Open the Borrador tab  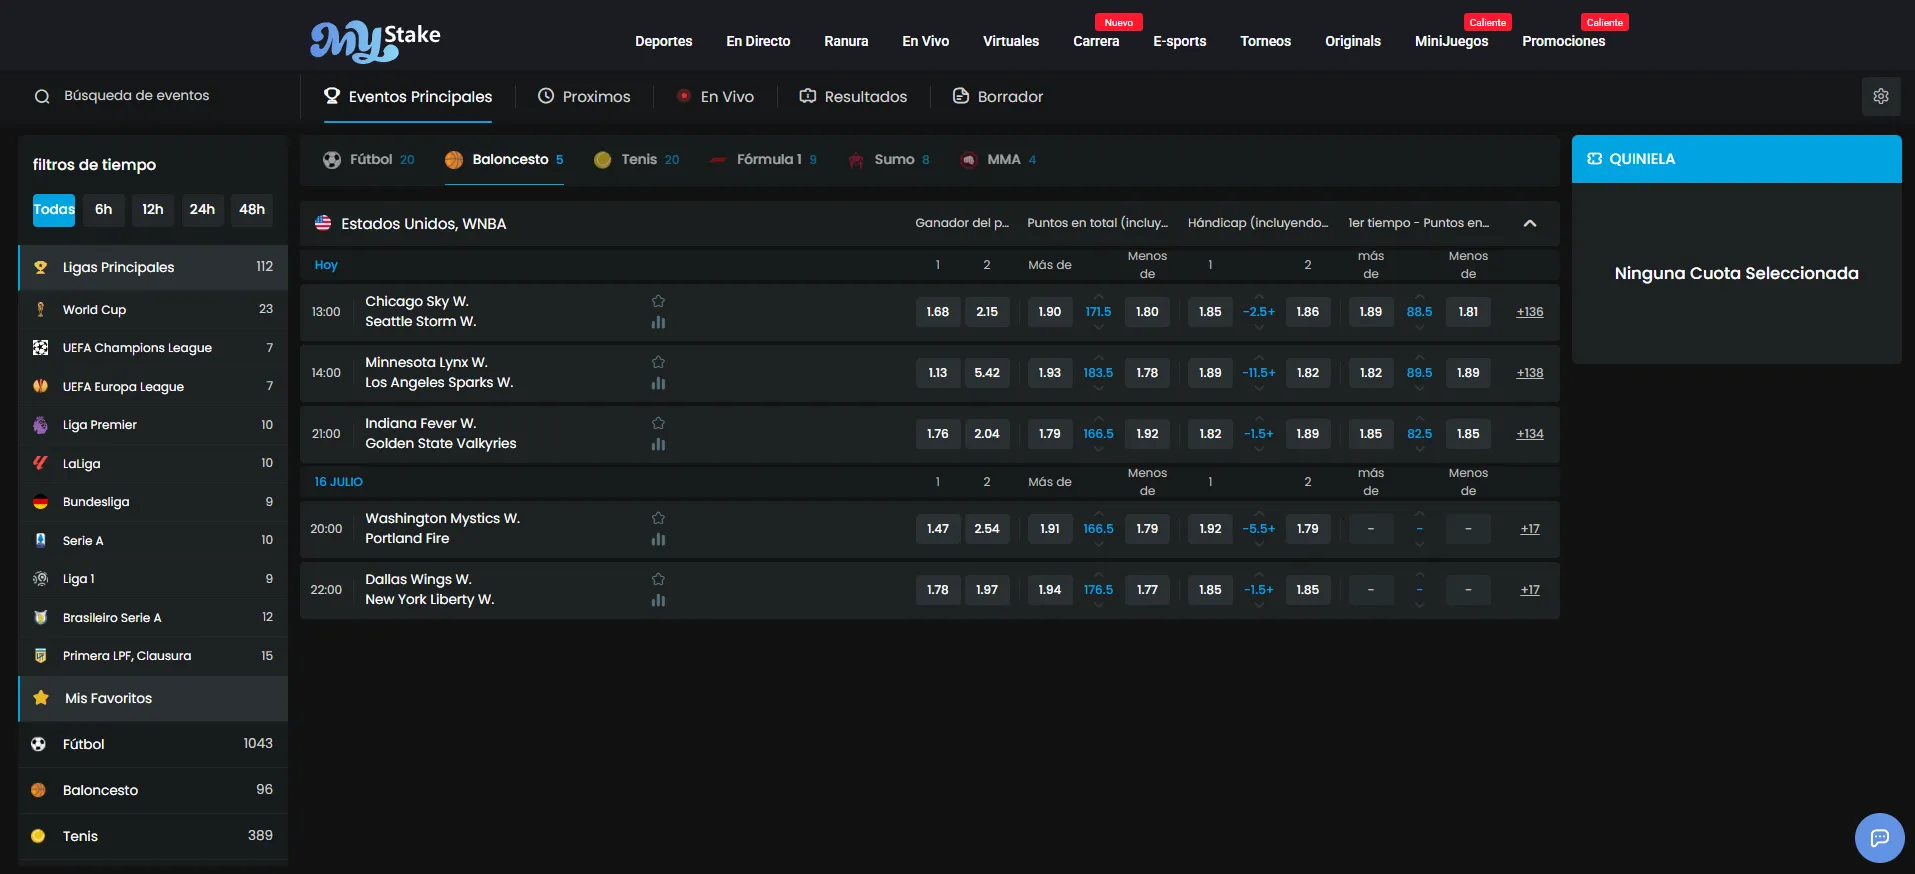998,96
